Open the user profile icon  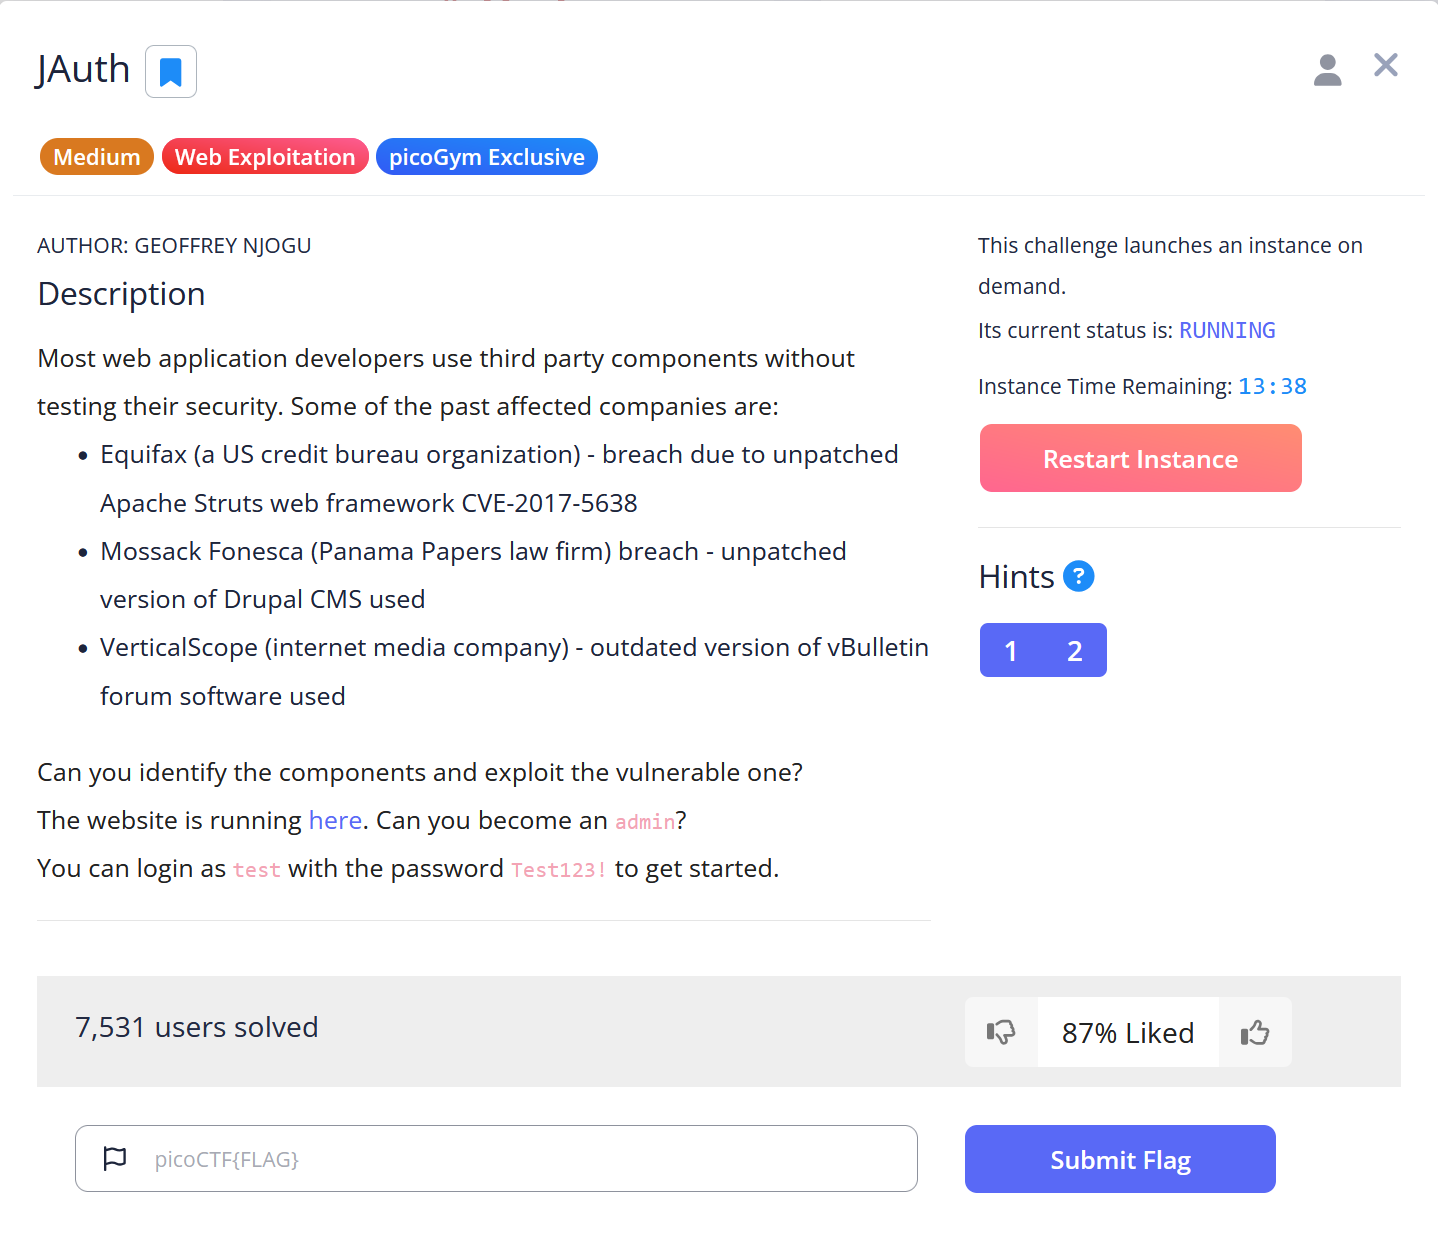pos(1327,68)
